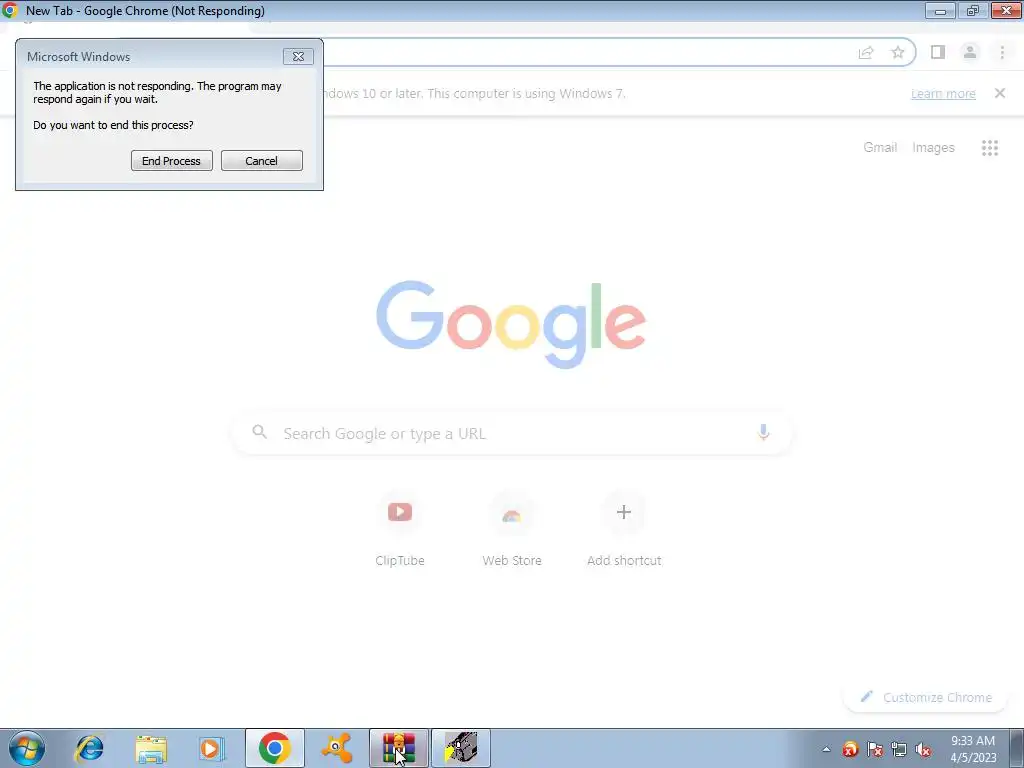
Task: Open Windows Explorer folder in taskbar
Action: [151, 748]
